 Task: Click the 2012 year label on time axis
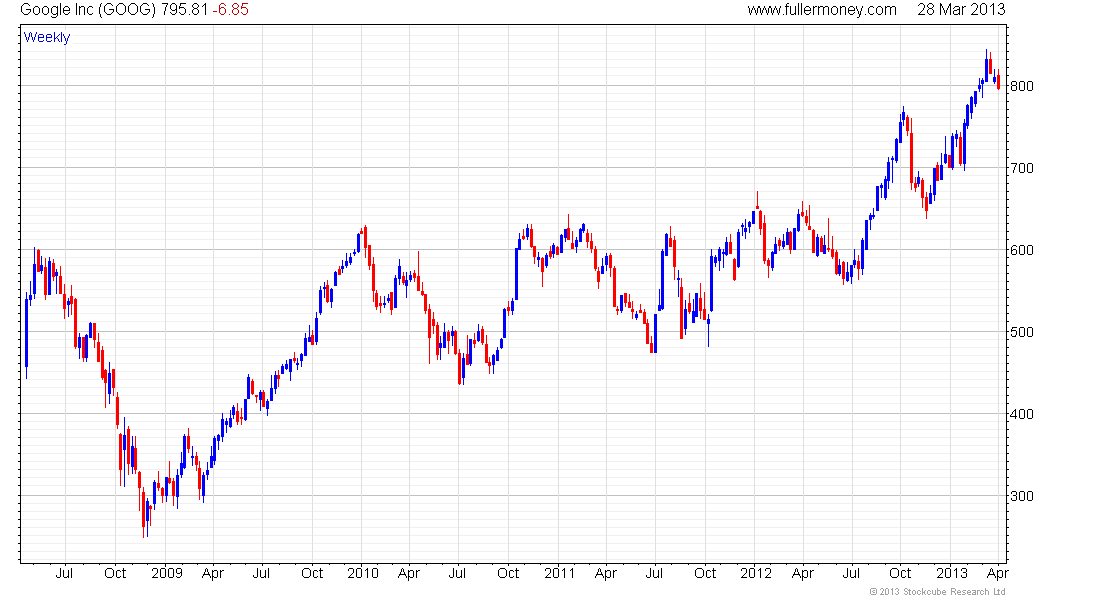point(756,573)
